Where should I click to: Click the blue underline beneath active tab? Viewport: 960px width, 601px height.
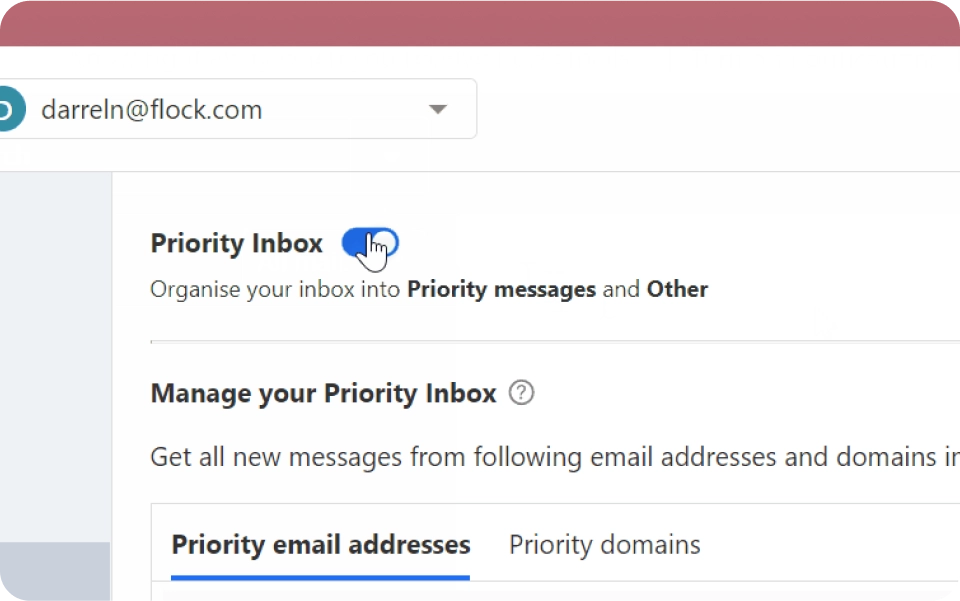[x=320, y=577]
